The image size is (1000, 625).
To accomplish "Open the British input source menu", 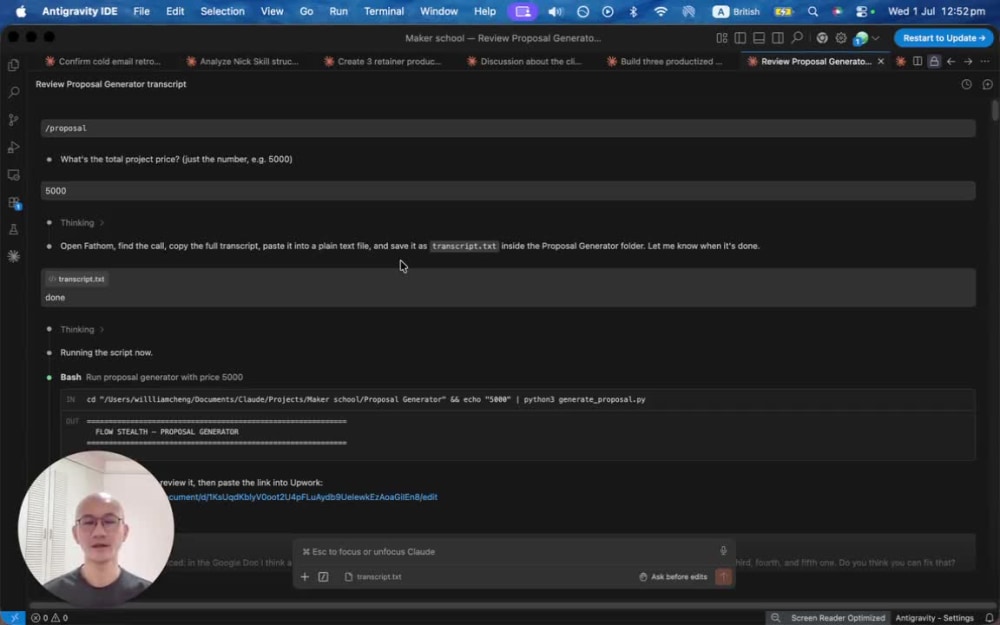I will tap(737, 11).
